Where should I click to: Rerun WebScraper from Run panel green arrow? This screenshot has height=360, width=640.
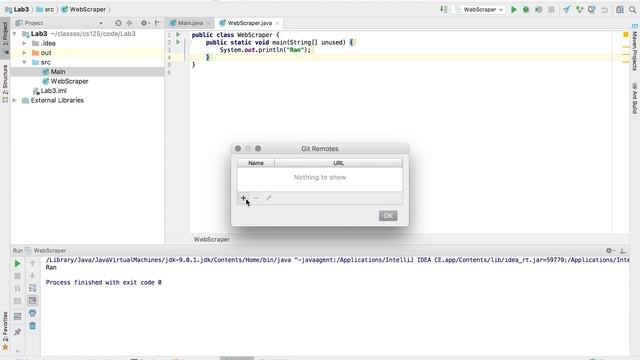coord(17,264)
